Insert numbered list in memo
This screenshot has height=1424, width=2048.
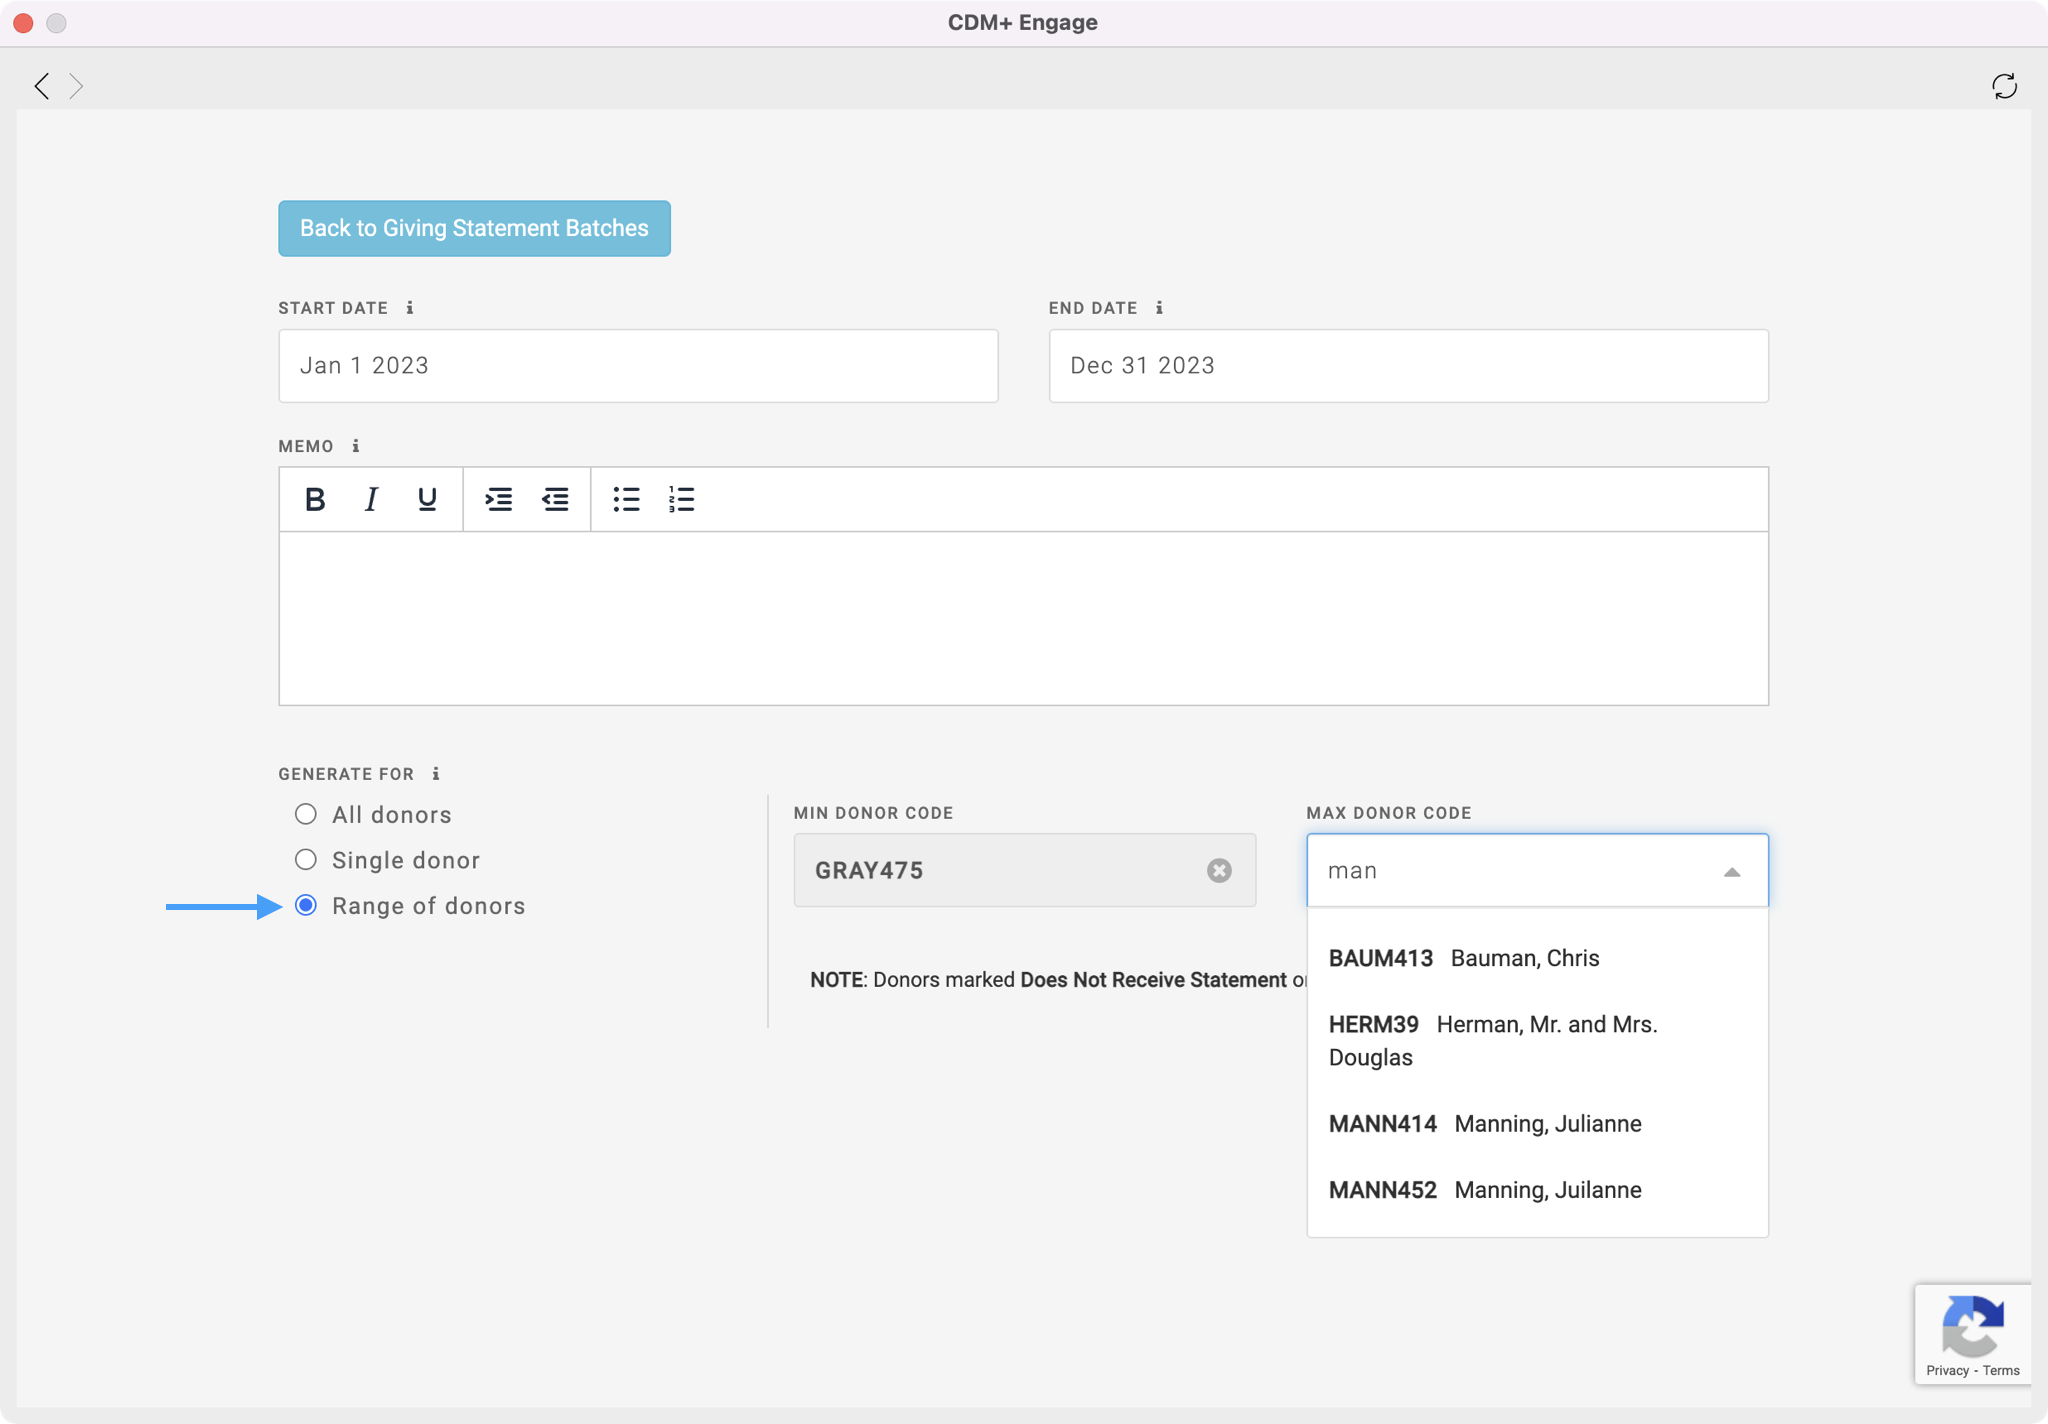pos(681,499)
